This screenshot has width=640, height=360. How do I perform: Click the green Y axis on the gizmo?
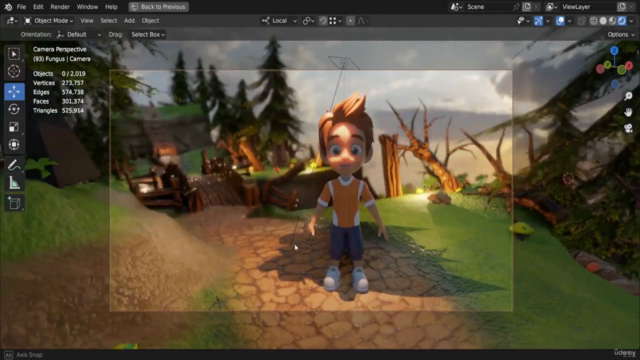tap(607, 65)
